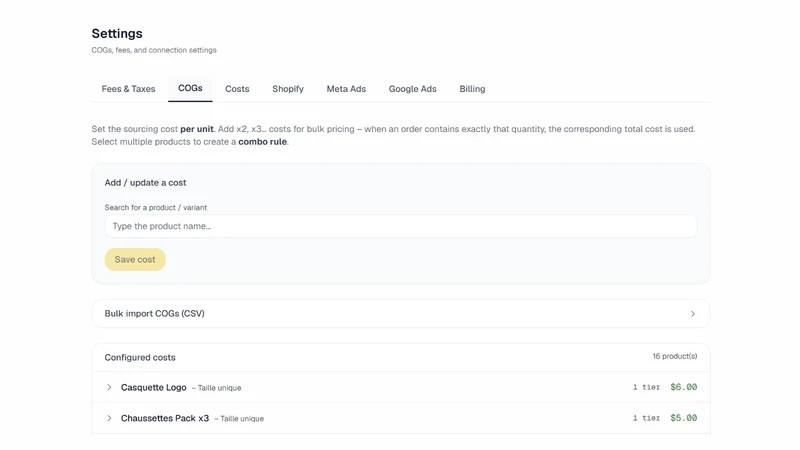This screenshot has width=800, height=450.
Task: Click 1 tier label on Chaussettes Pack row
Action: pyautogui.click(x=646, y=418)
